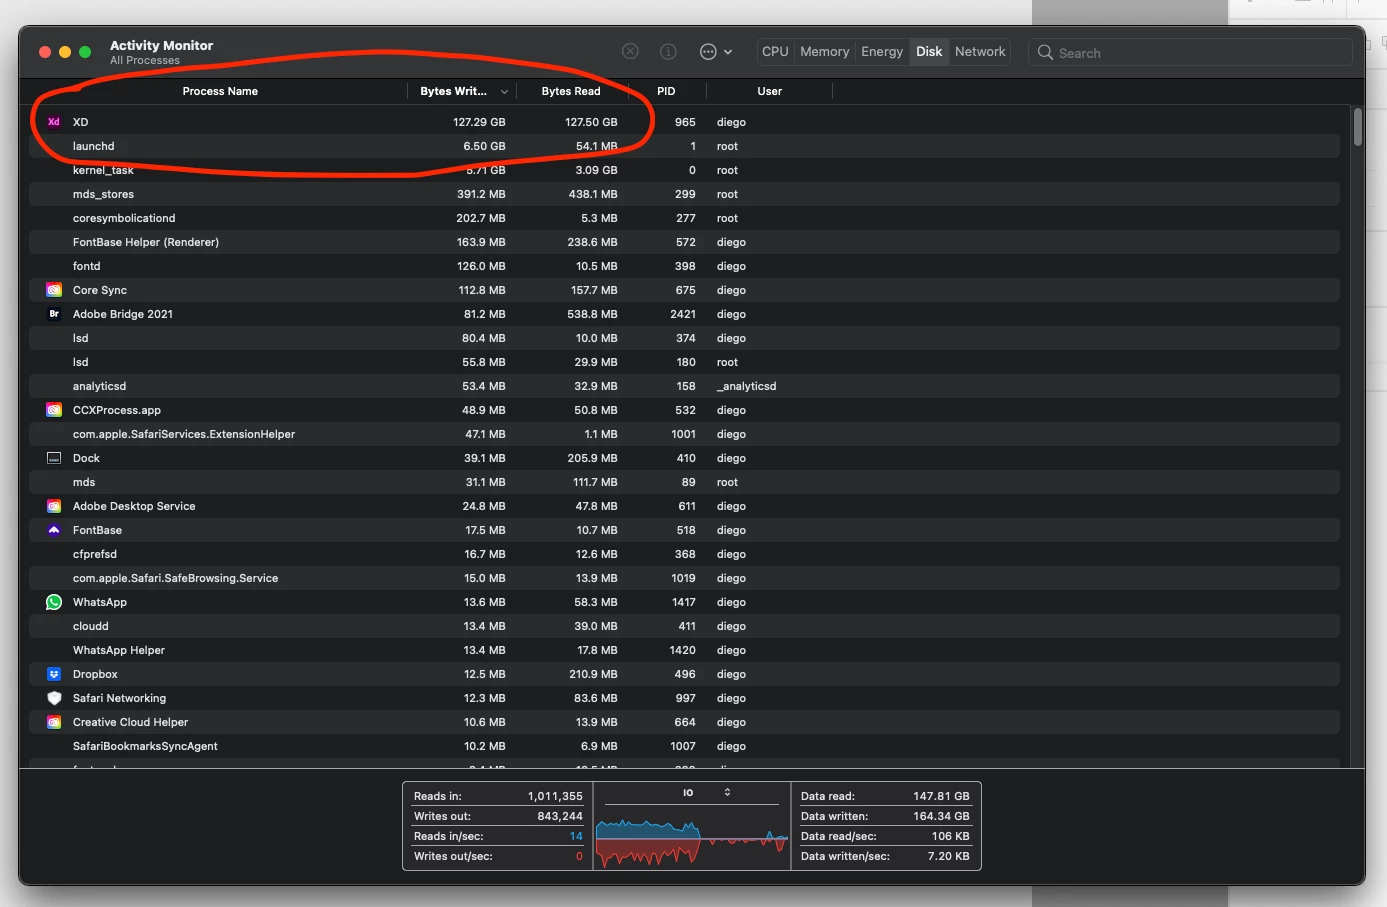Click the Core Sync app icon
The height and width of the screenshot is (907, 1387).
[54, 290]
